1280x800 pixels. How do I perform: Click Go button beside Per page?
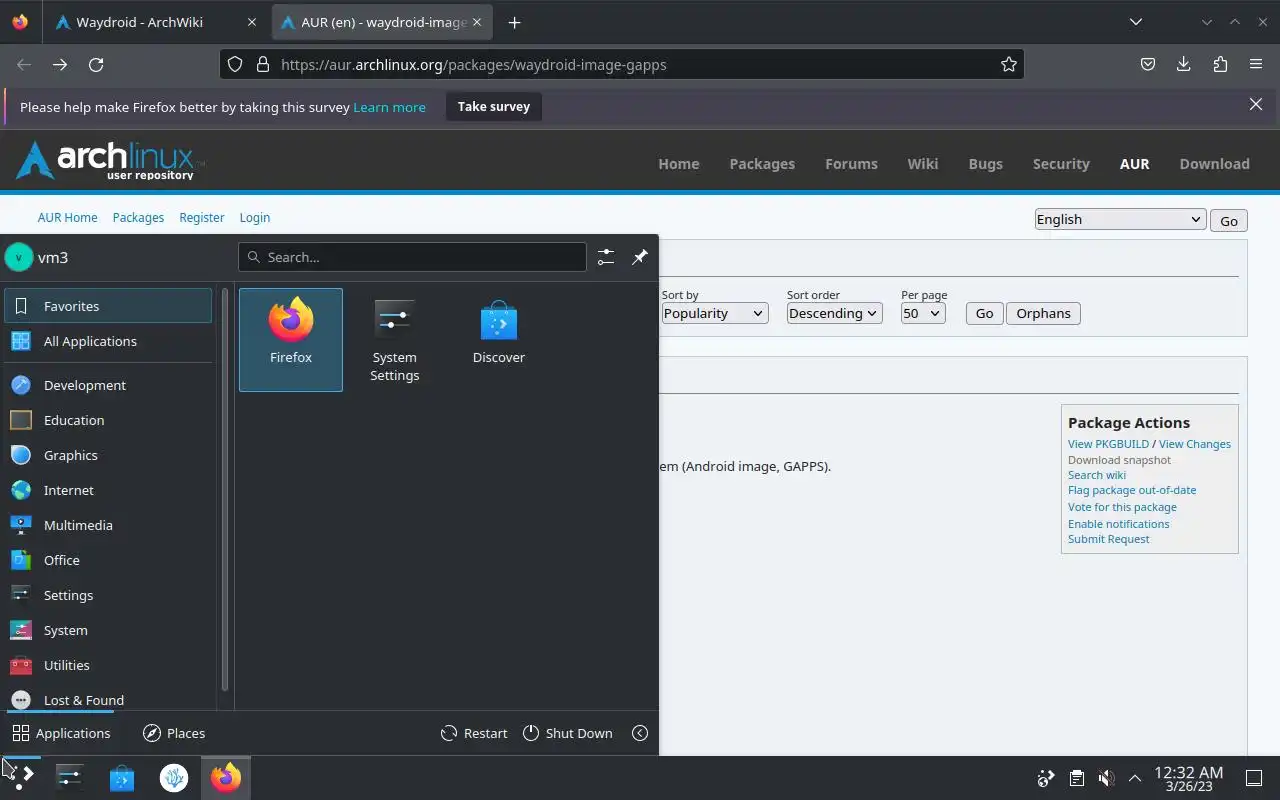point(984,313)
